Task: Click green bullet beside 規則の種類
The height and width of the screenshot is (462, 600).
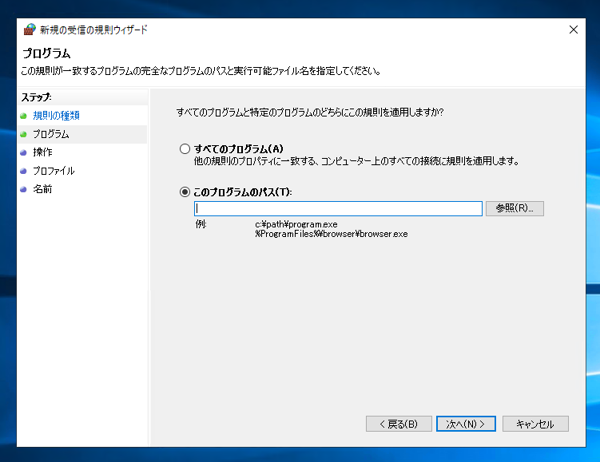Action: click(x=23, y=116)
